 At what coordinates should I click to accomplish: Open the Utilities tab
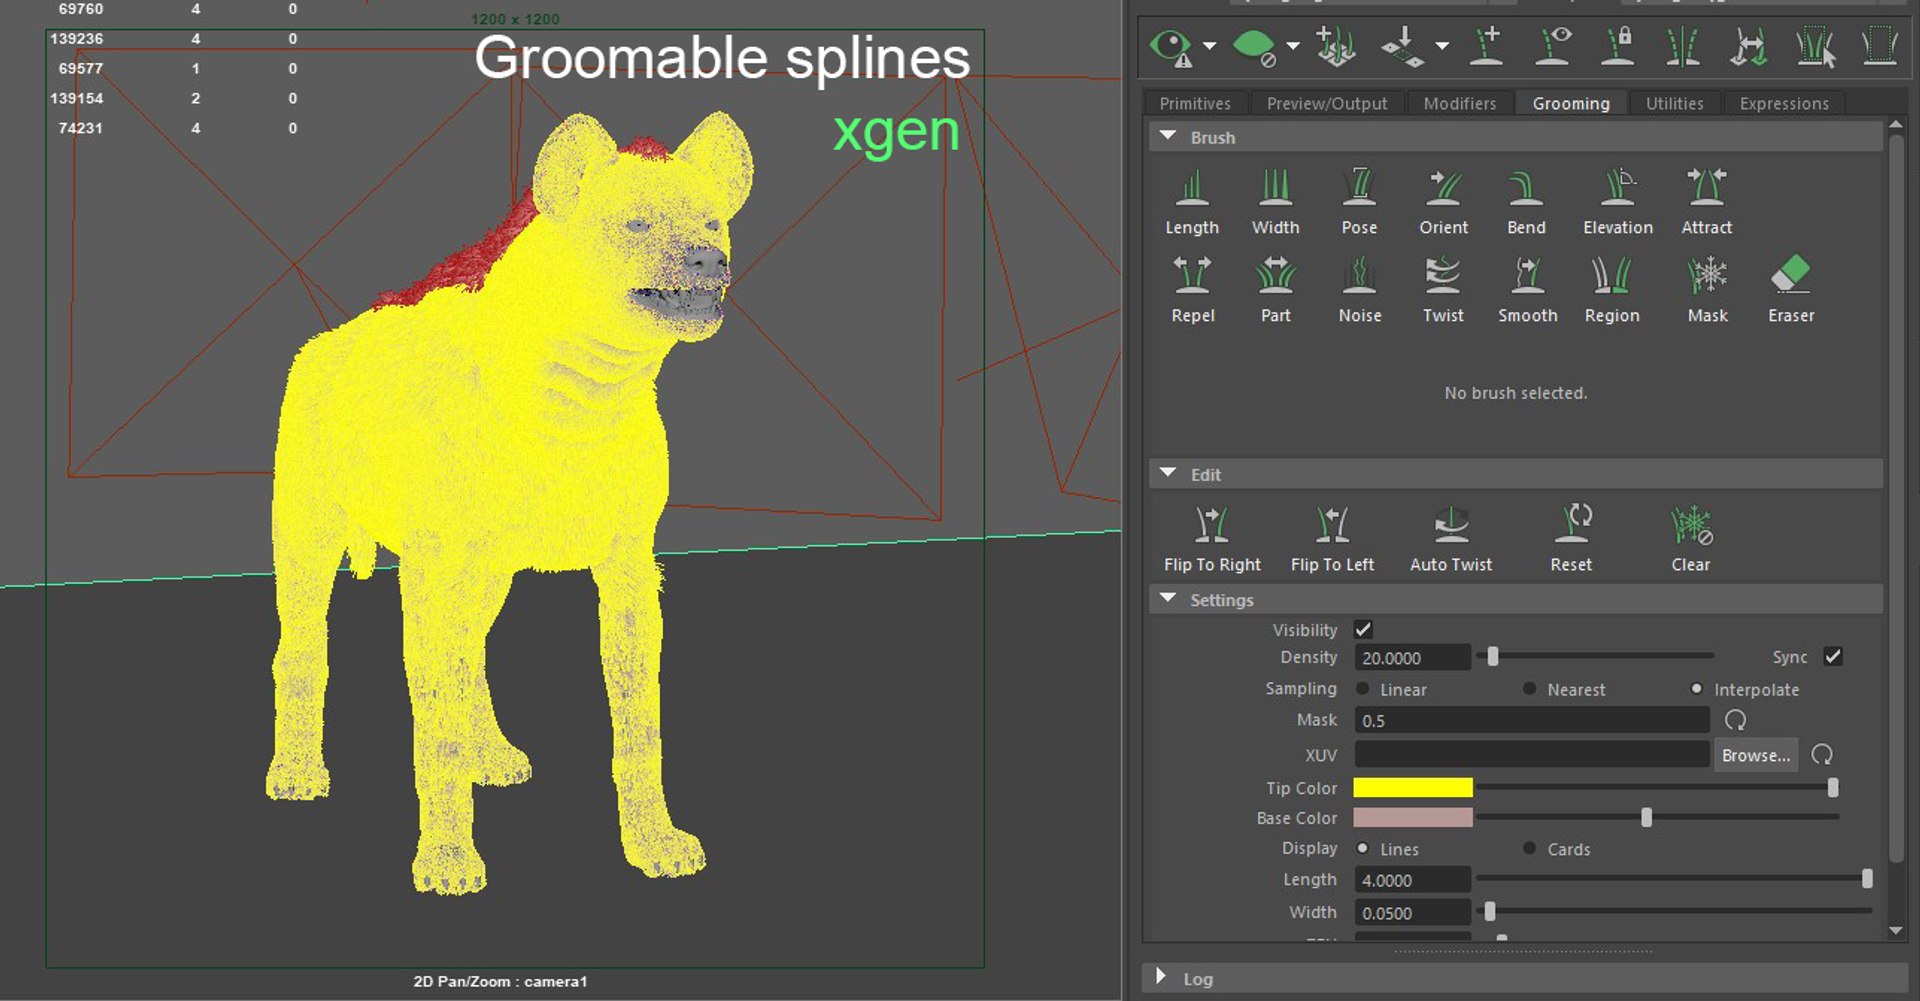click(1674, 103)
